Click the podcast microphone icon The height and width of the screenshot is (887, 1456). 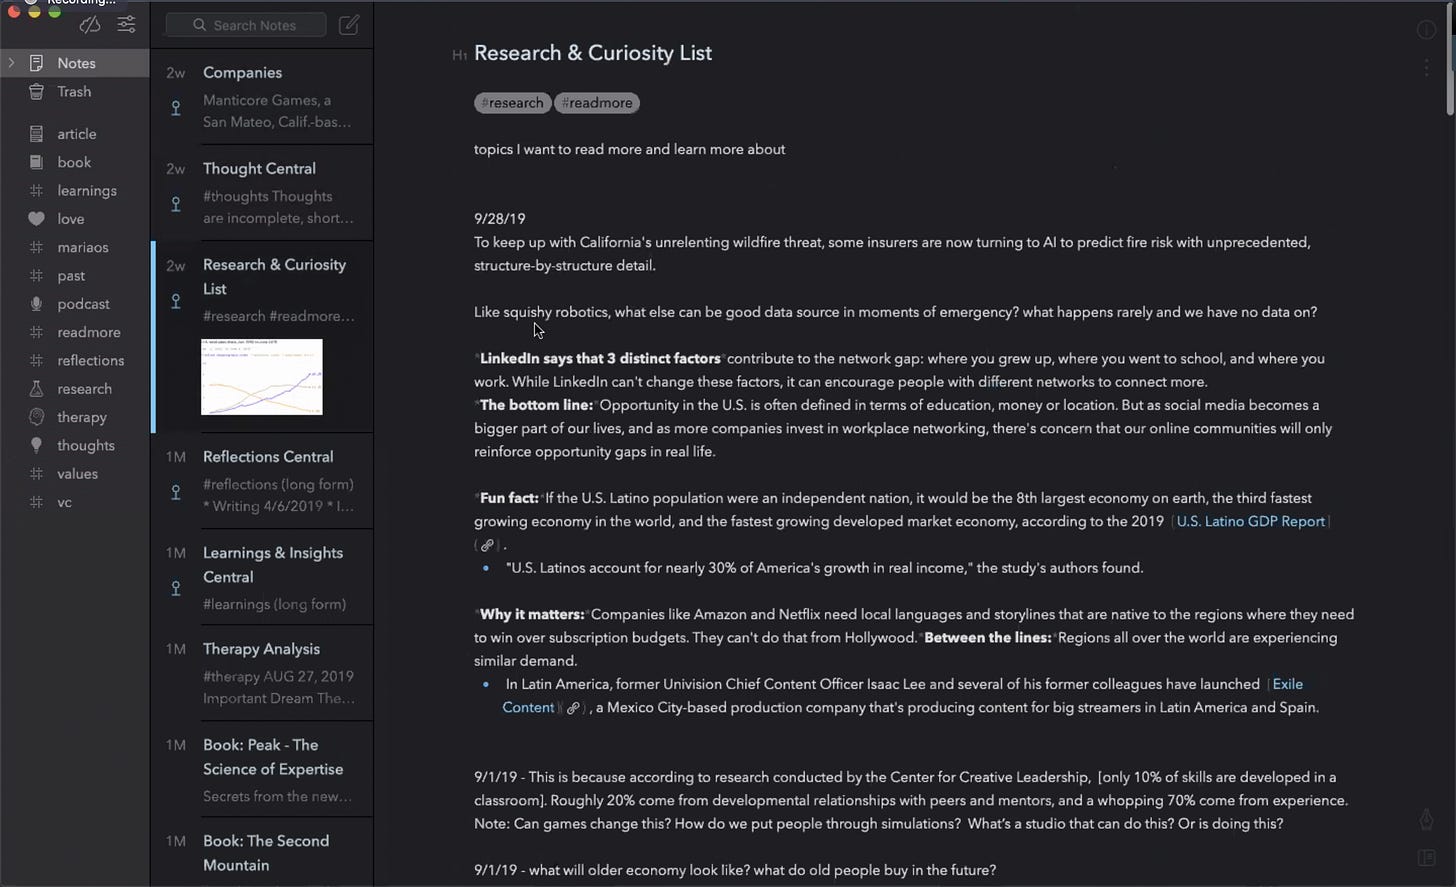tap(36, 304)
